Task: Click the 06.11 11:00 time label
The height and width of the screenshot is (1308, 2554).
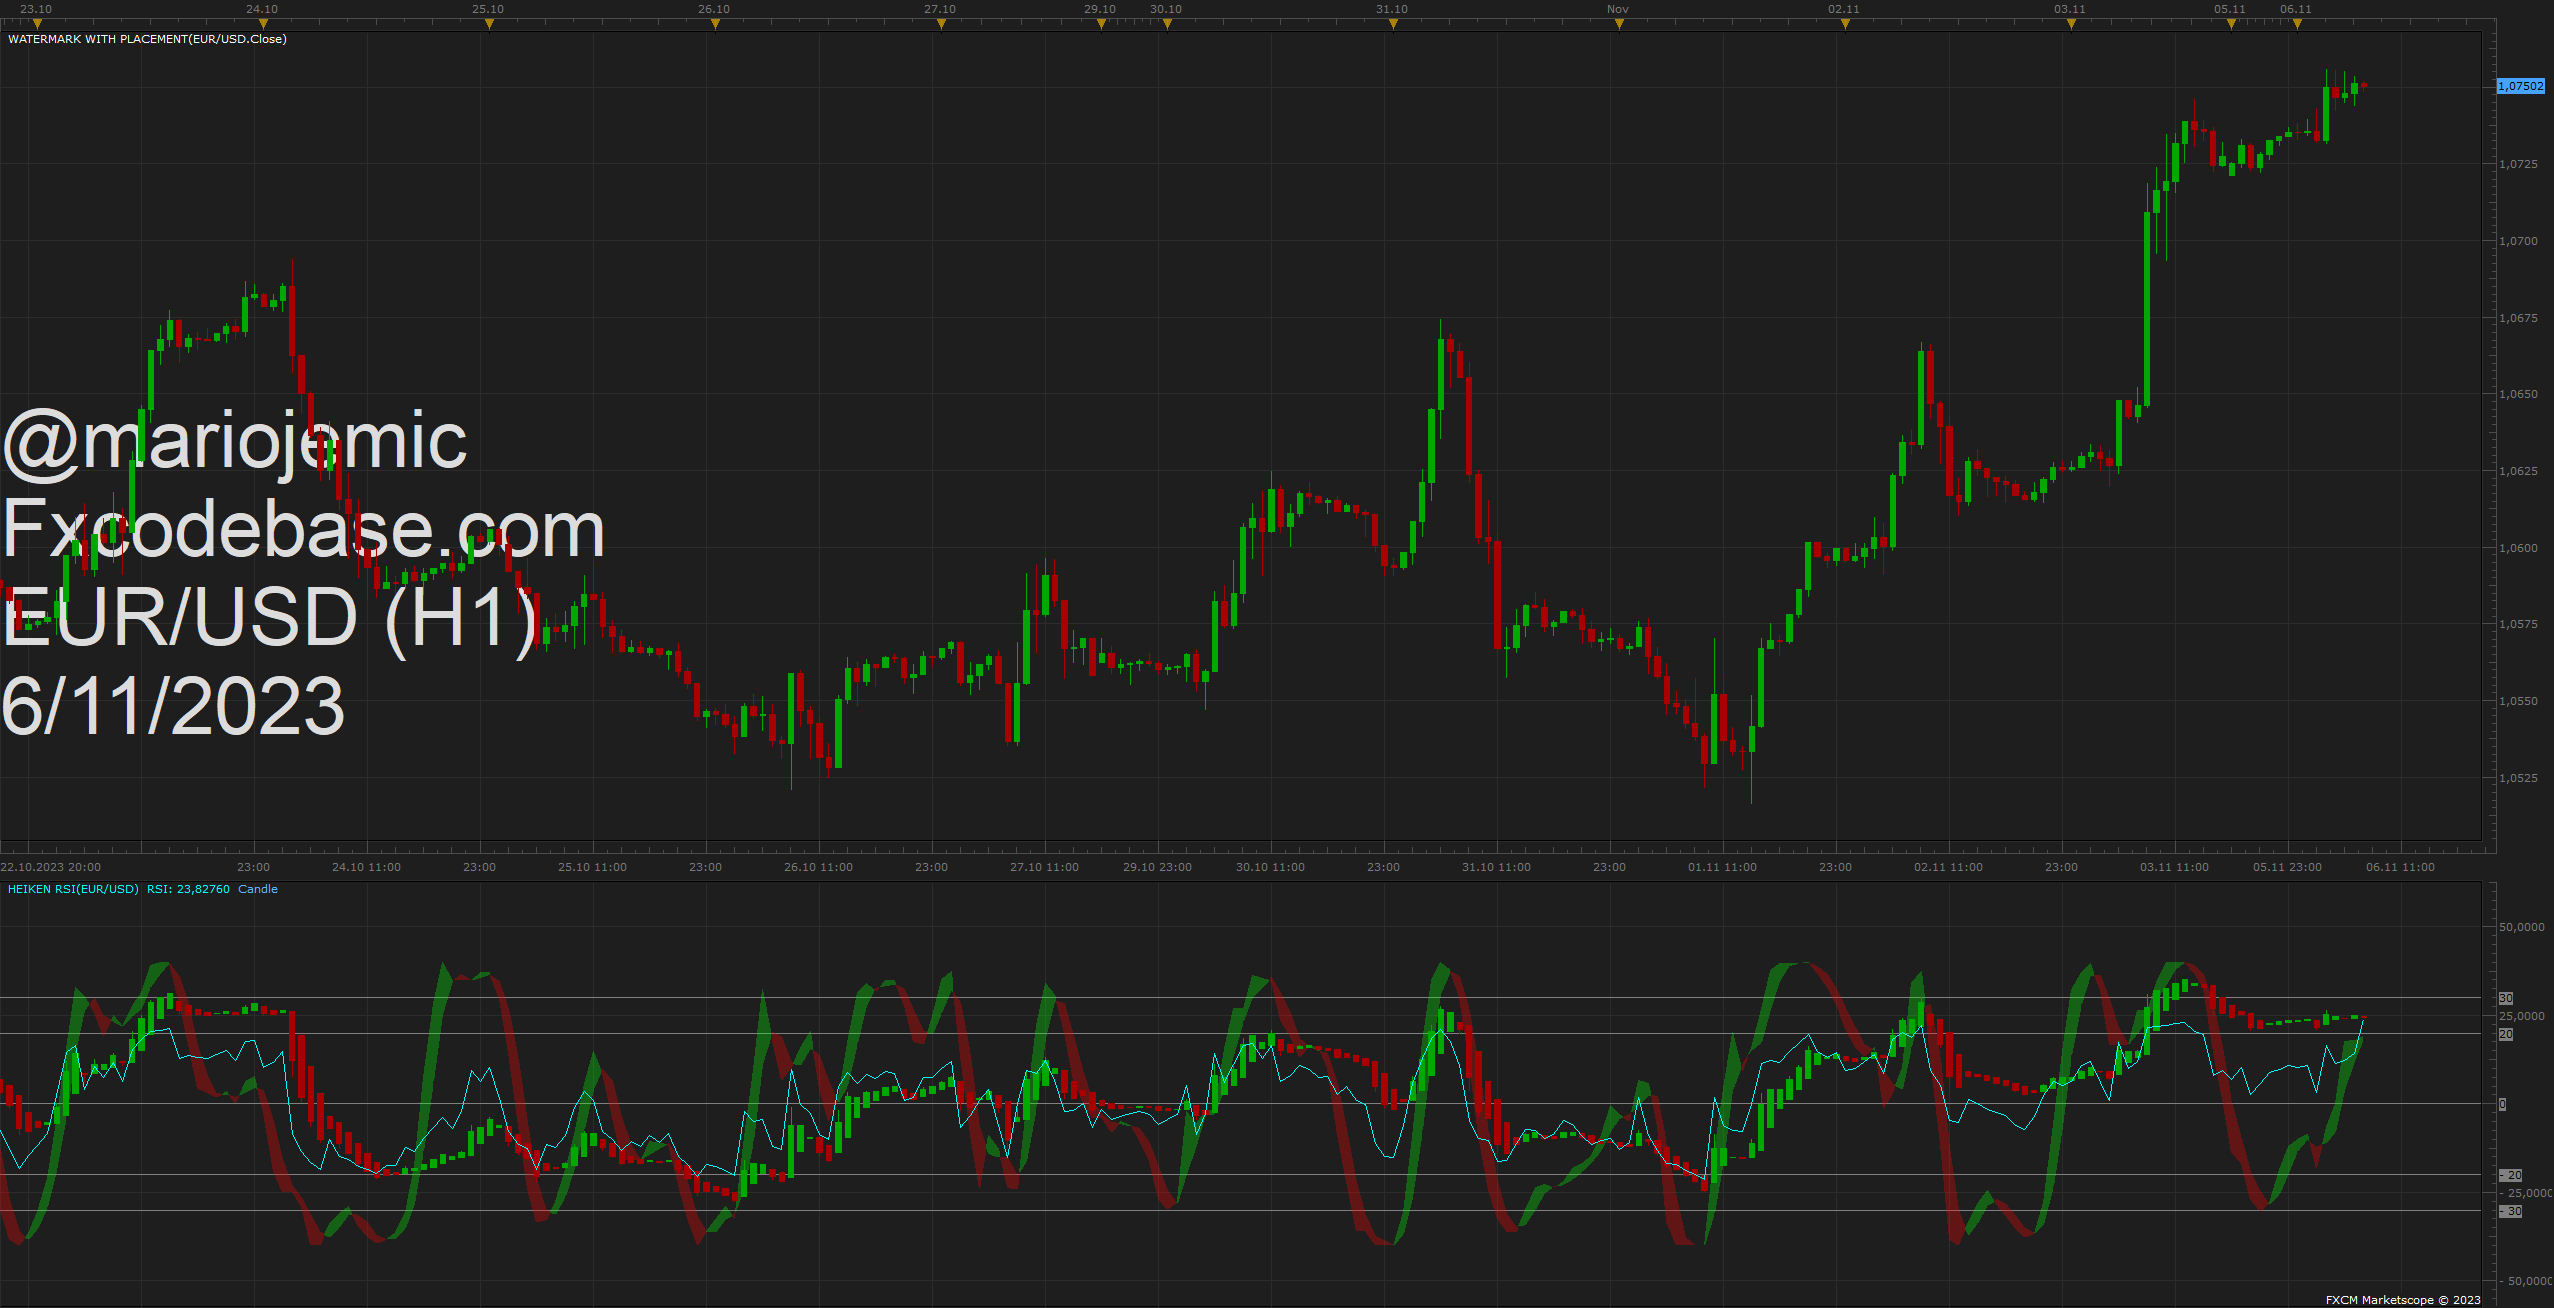Action: (2400, 867)
